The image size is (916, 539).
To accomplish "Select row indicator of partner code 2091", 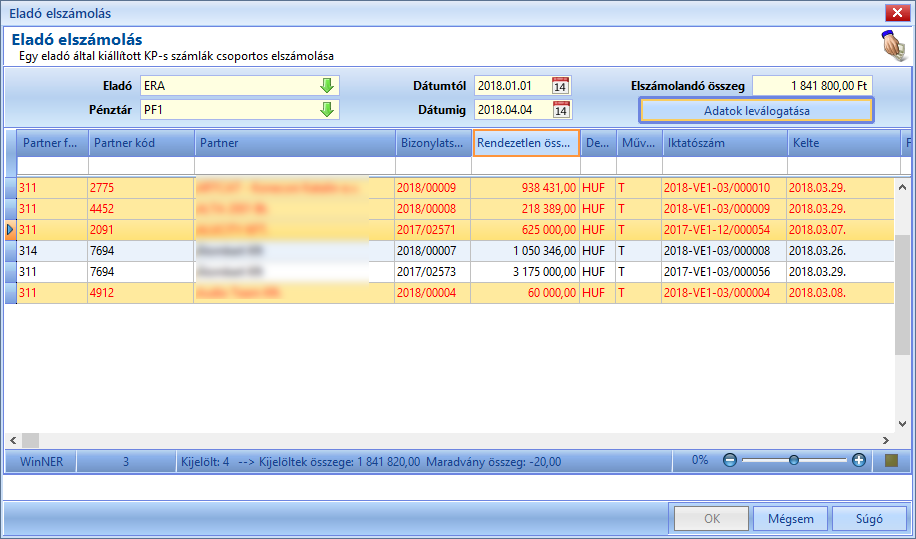I will (11, 230).
